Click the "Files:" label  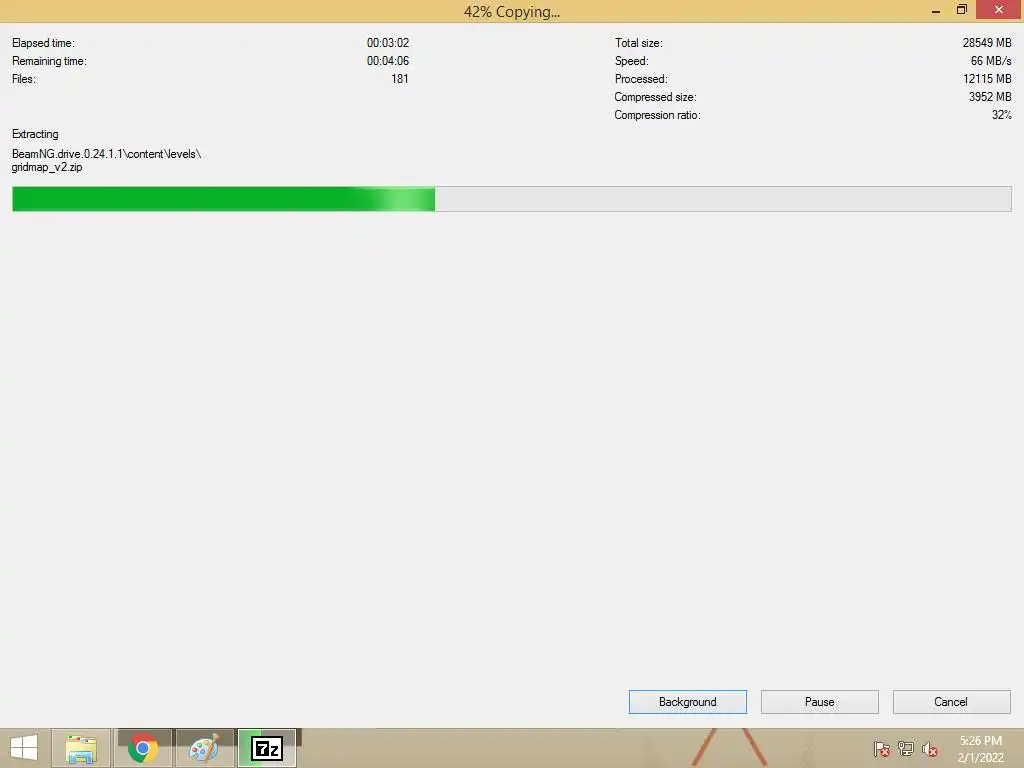[x=24, y=79]
